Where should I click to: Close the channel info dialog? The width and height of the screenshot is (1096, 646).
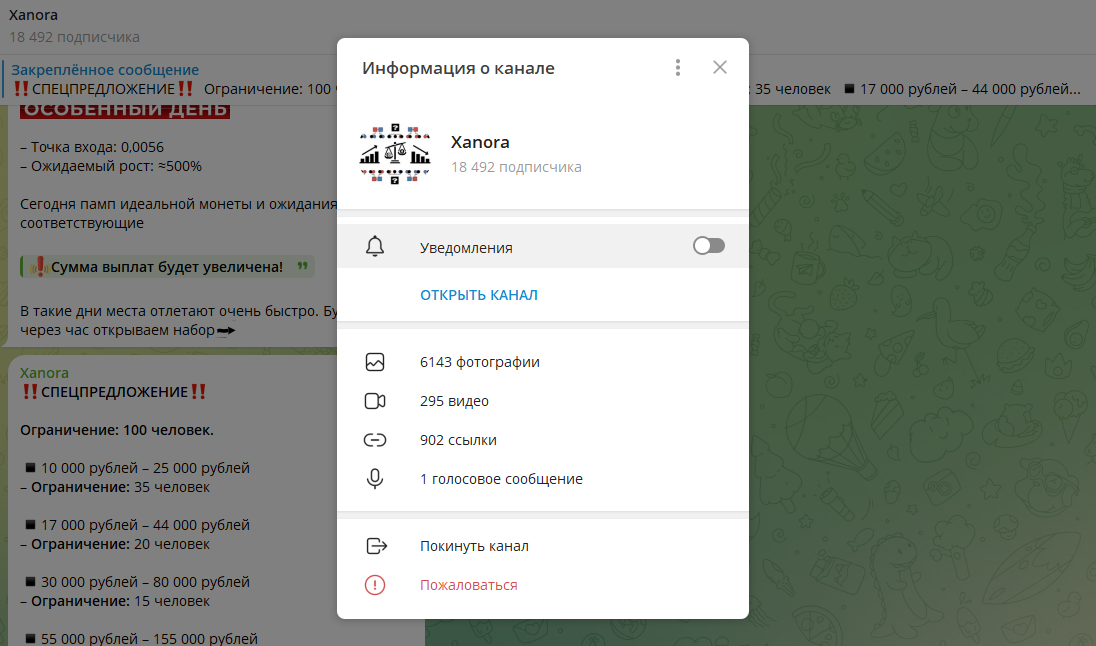pos(719,68)
